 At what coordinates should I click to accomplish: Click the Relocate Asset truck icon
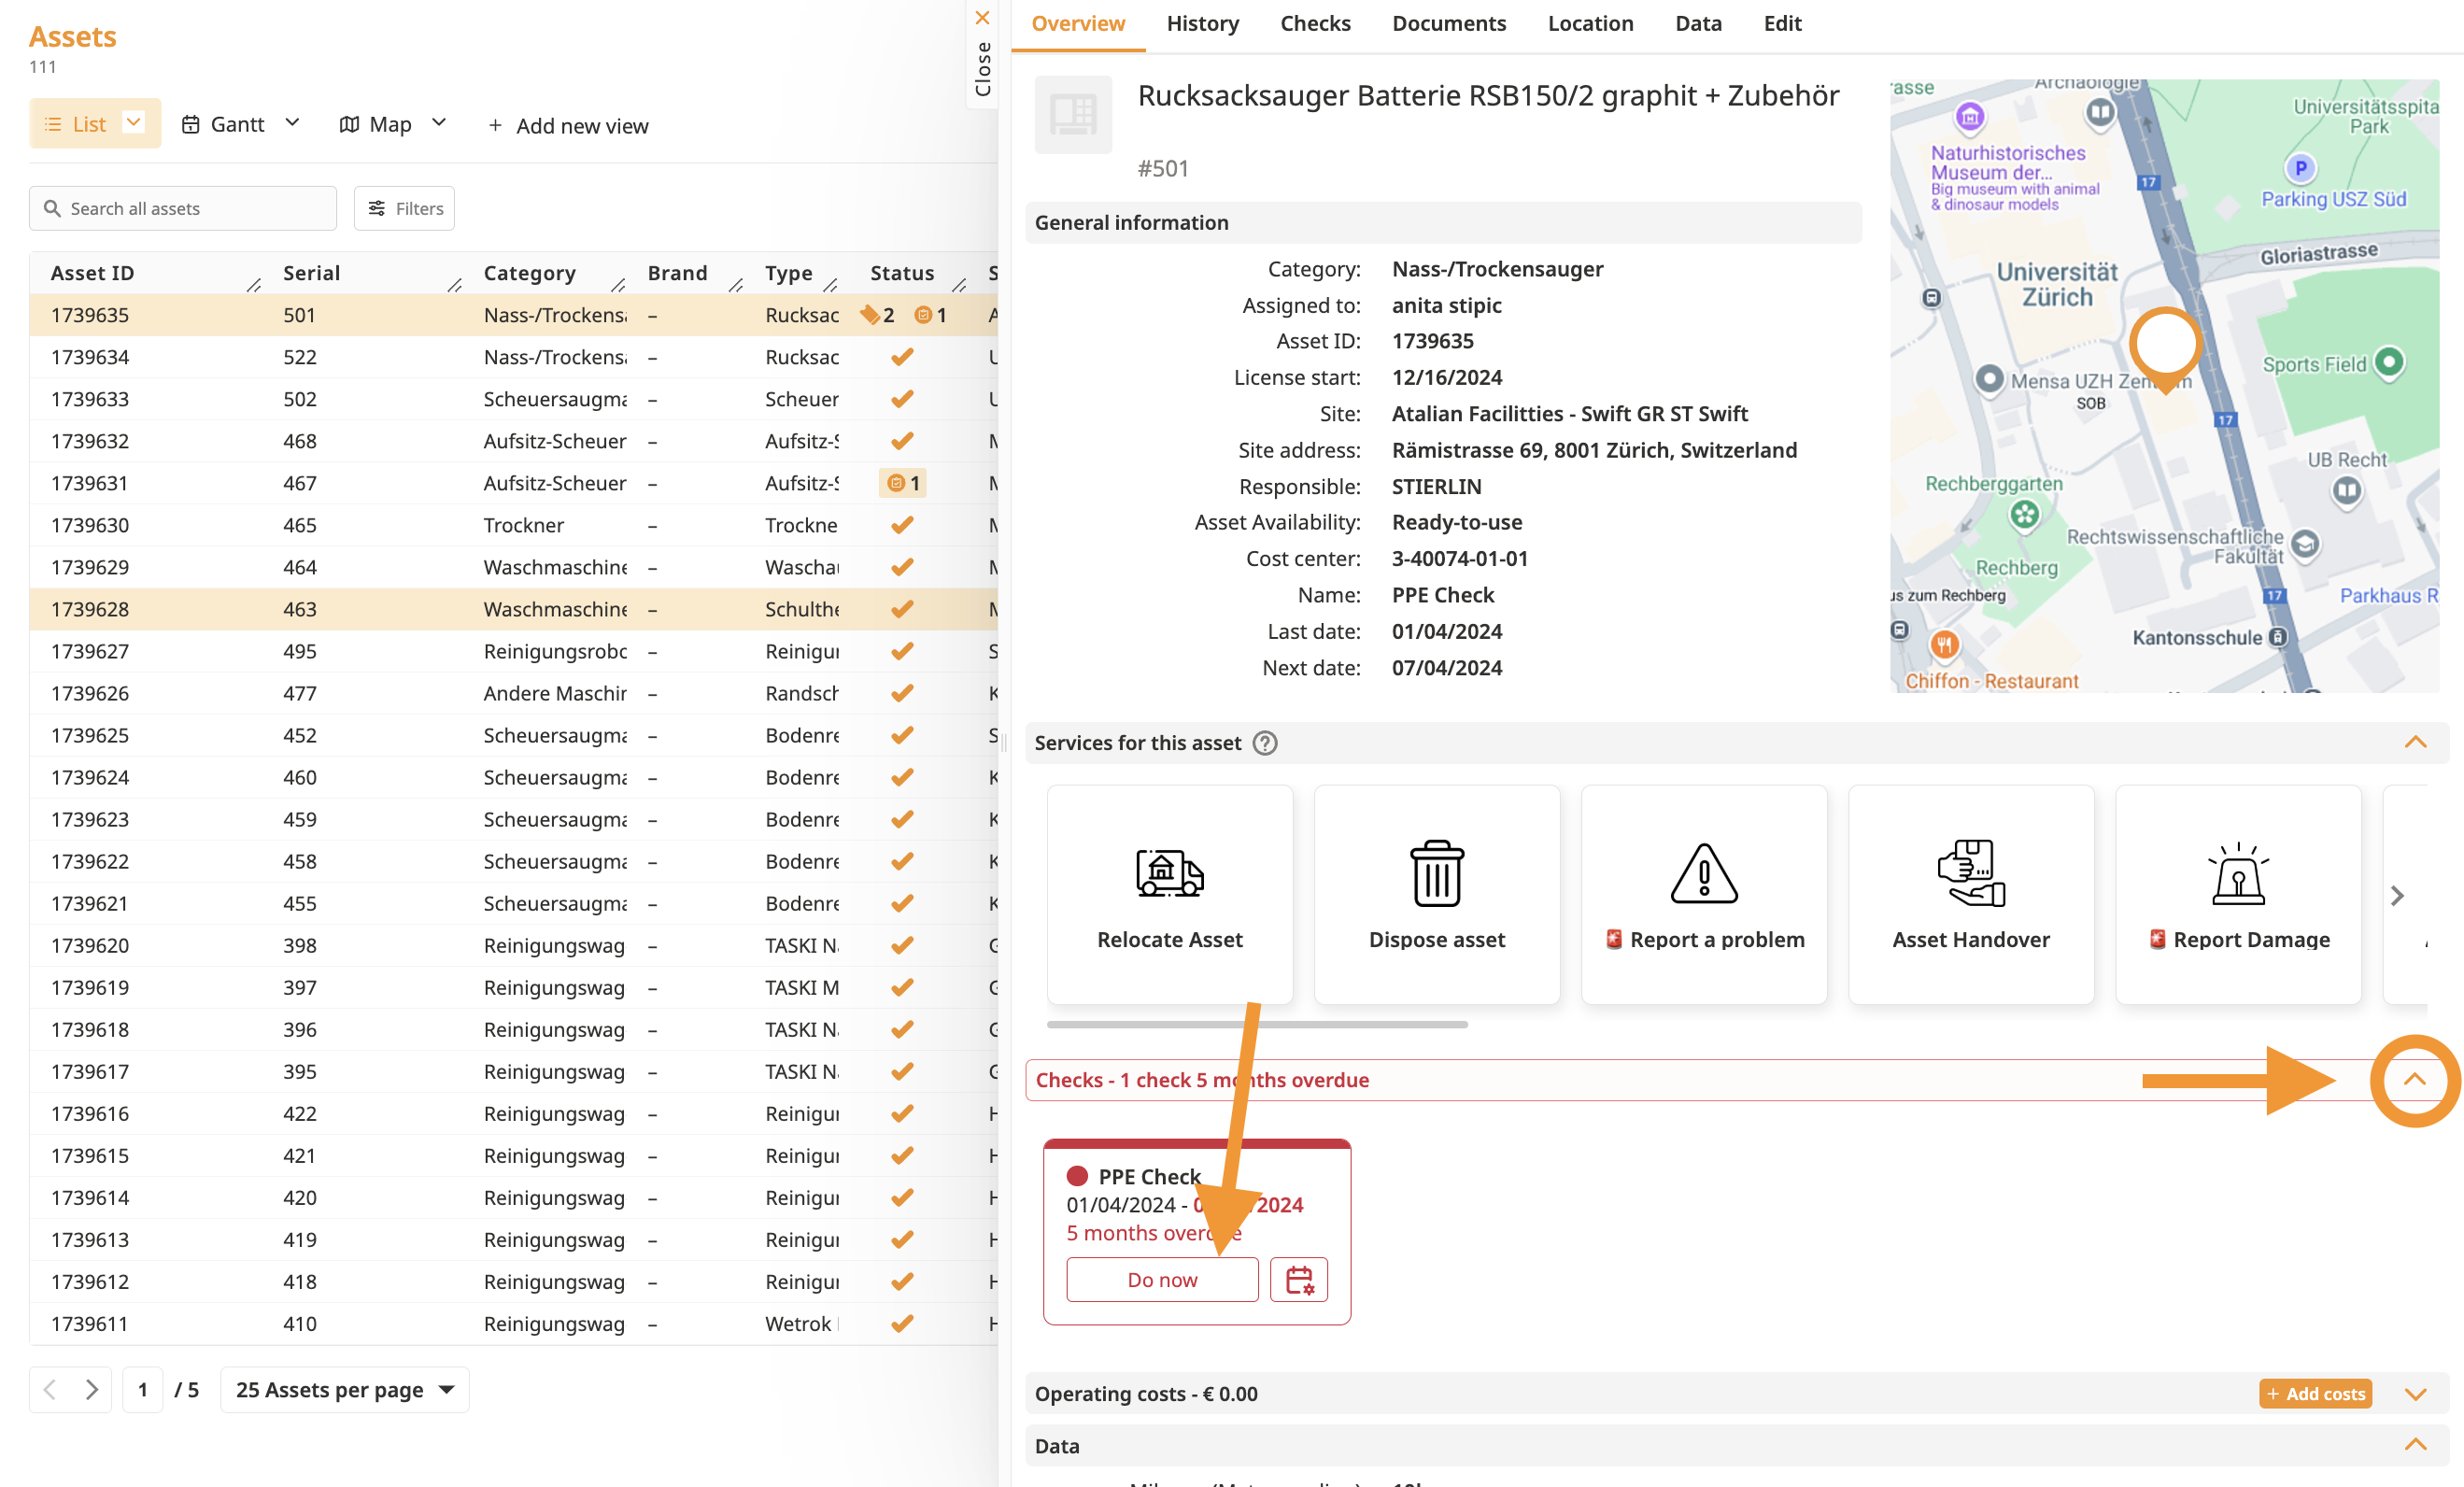coord(1169,873)
